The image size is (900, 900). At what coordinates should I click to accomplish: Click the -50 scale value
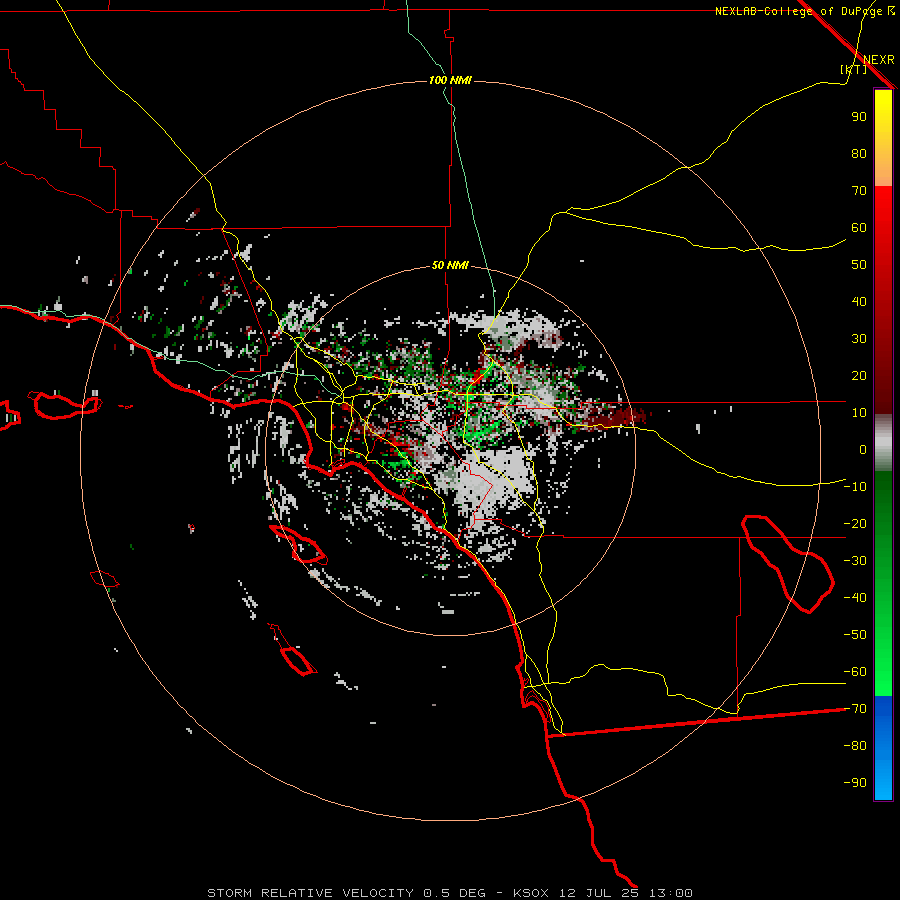pyautogui.click(x=855, y=635)
